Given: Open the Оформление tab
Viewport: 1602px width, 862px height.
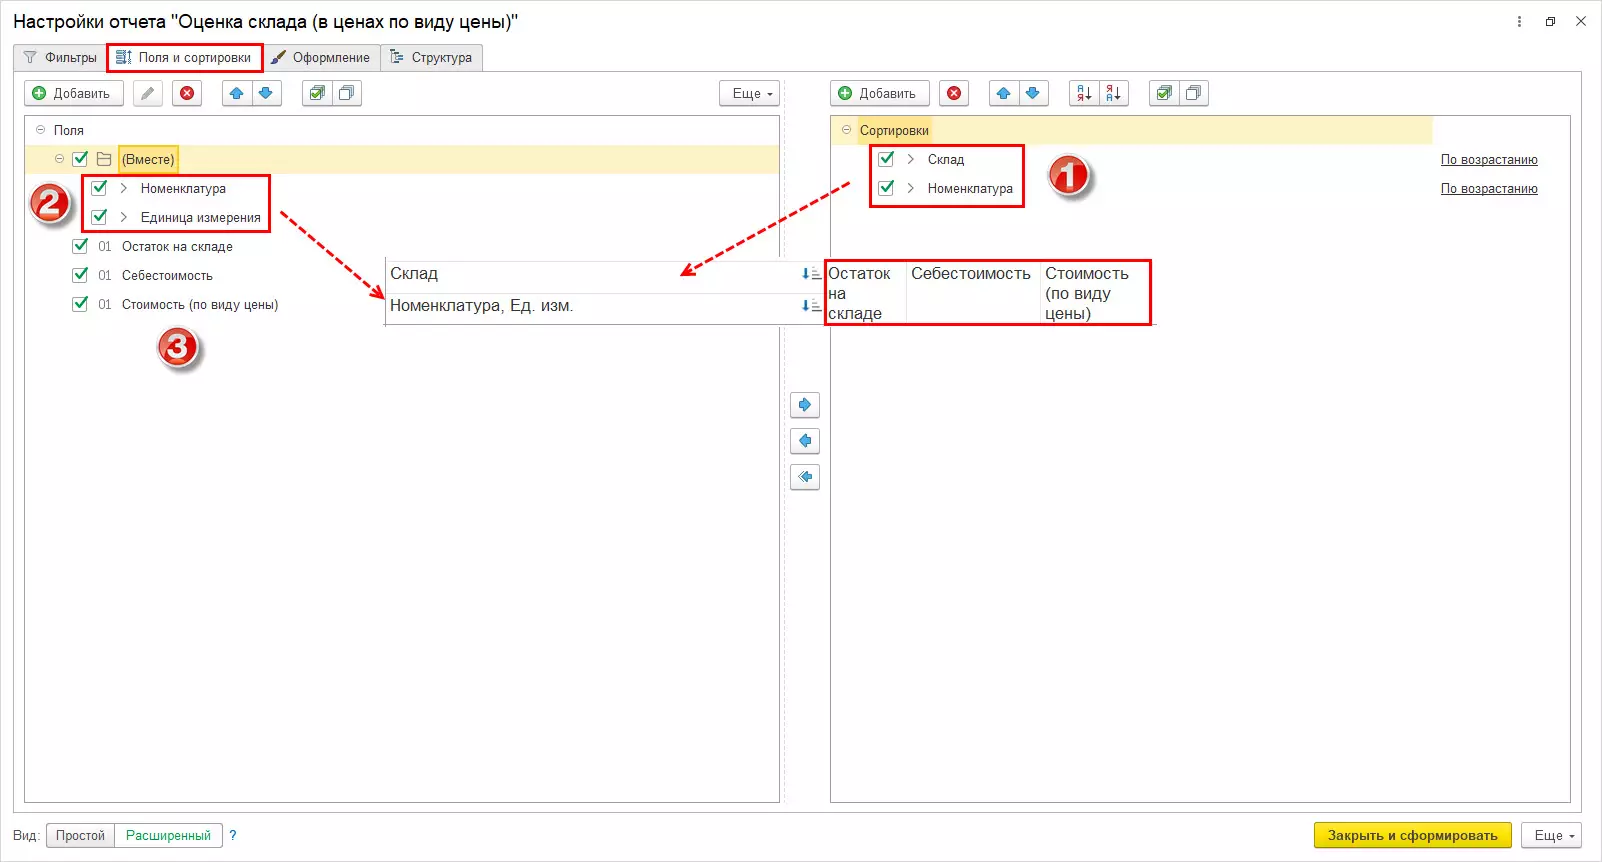Looking at the screenshot, I should click(321, 58).
